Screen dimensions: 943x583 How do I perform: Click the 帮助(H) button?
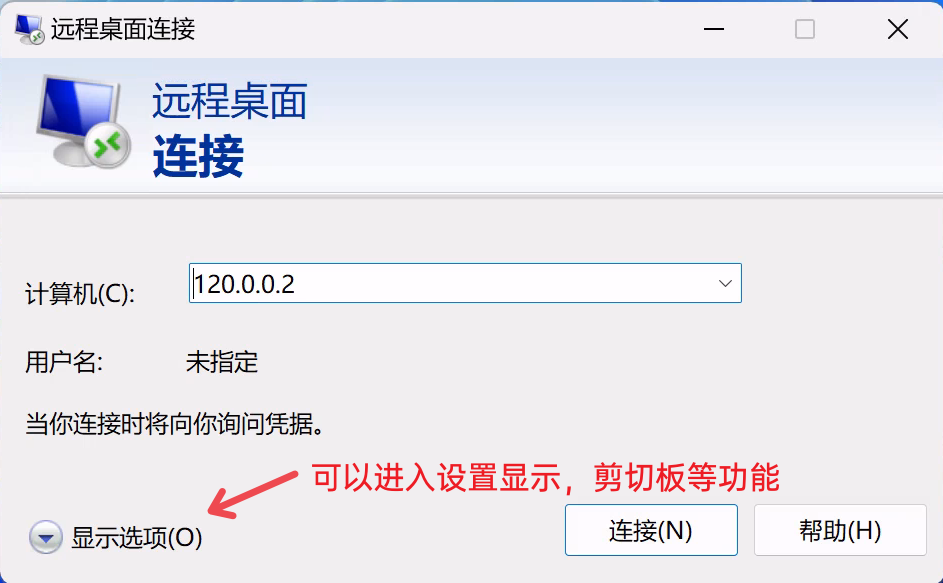840,530
